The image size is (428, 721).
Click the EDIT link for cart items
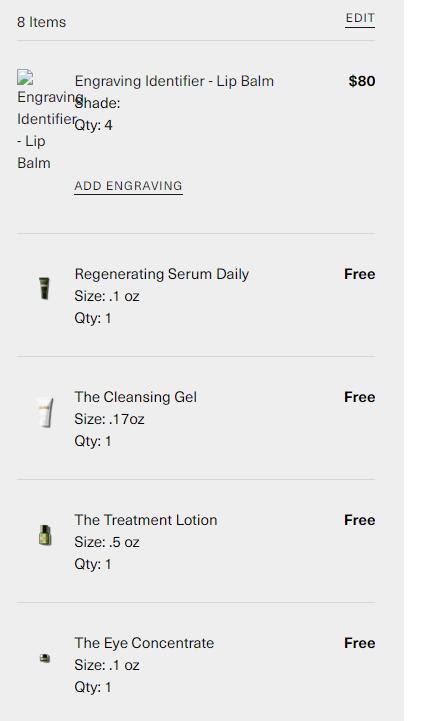360,18
